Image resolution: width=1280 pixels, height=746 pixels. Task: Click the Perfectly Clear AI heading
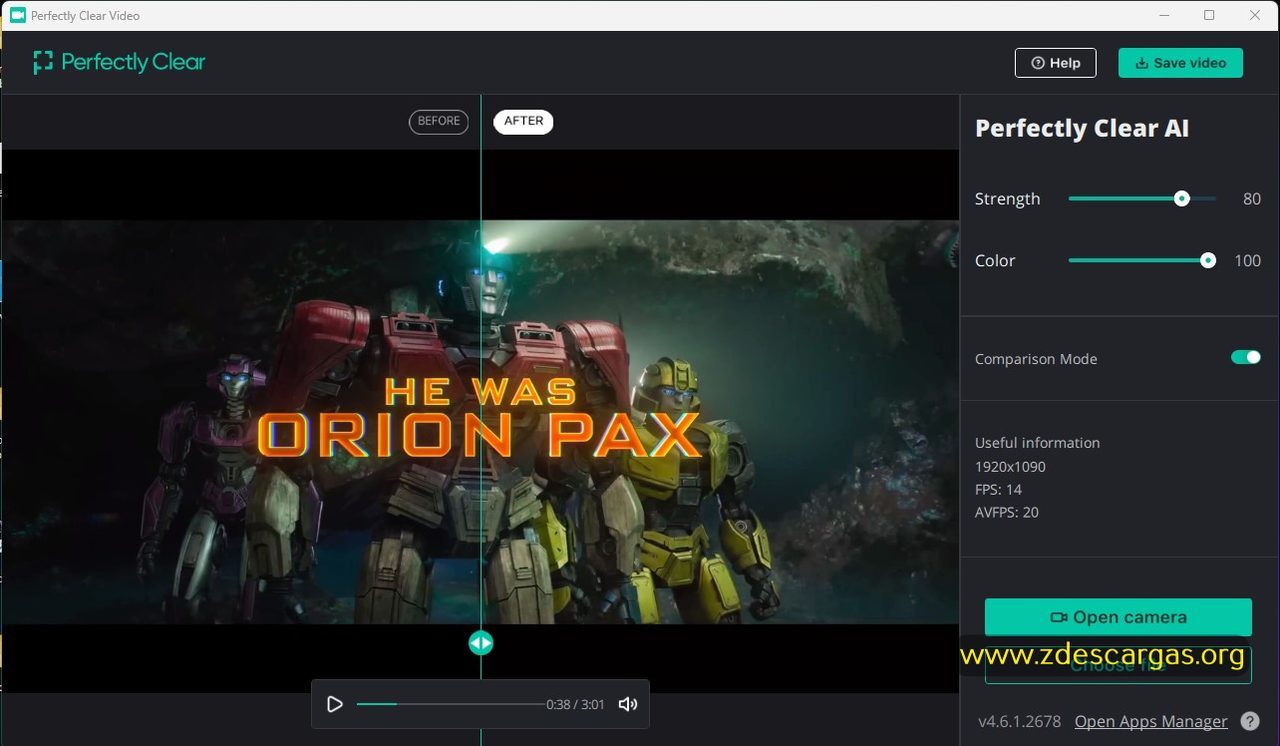(x=1082, y=128)
